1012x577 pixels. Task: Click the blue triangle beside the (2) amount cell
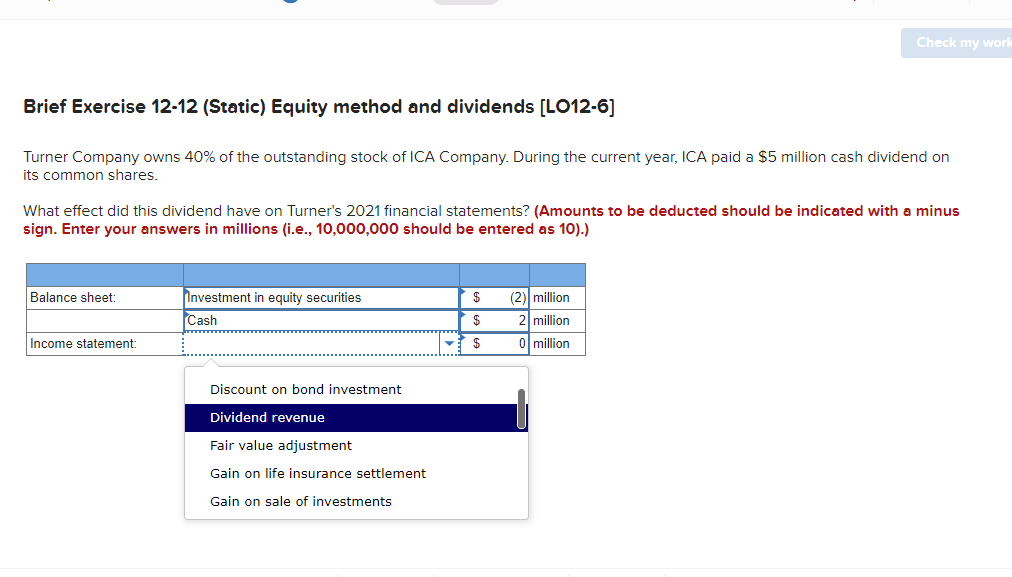click(x=461, y=291)
